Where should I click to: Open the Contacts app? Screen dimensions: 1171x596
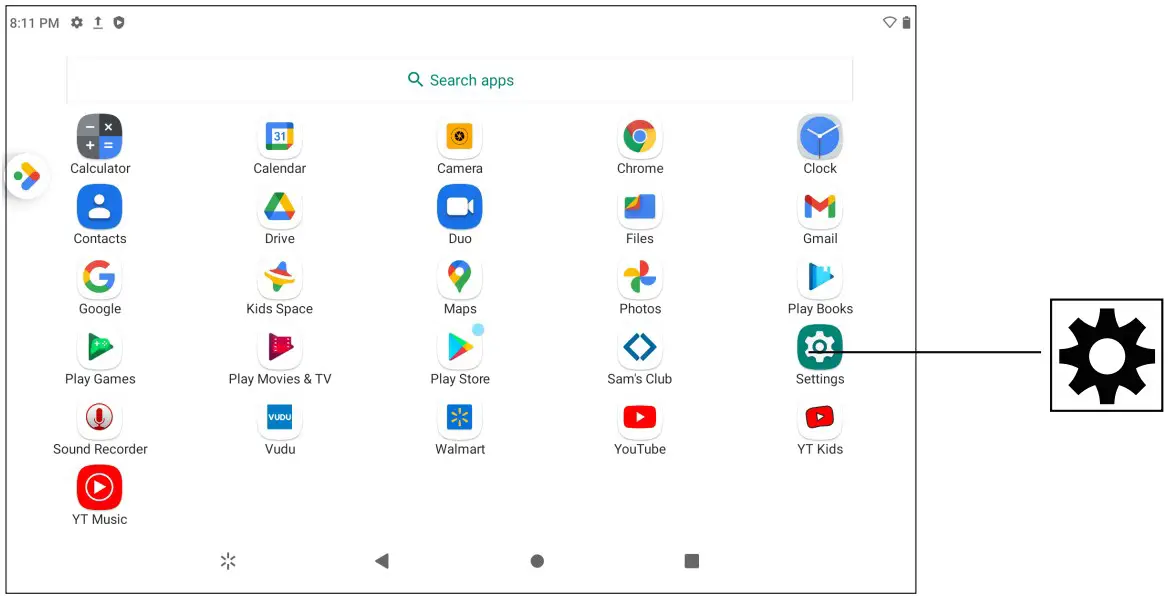(x=99, y=208)
